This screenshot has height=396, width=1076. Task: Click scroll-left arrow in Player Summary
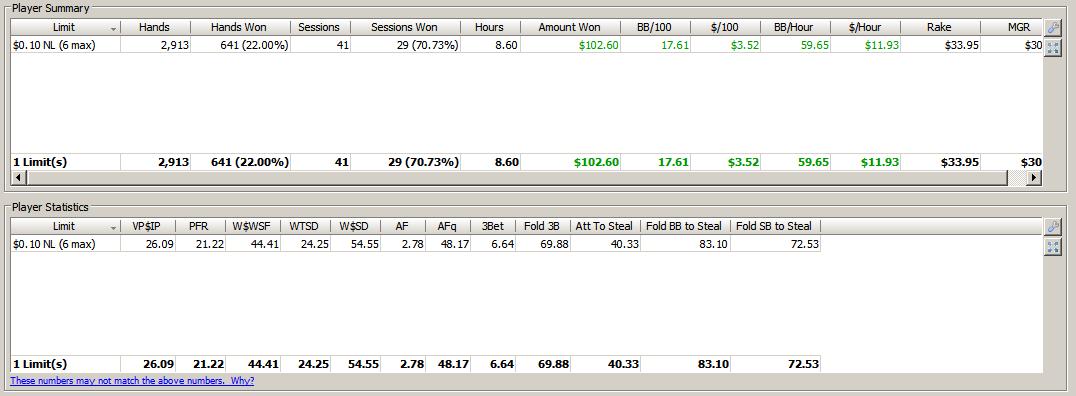click(18, 178)
